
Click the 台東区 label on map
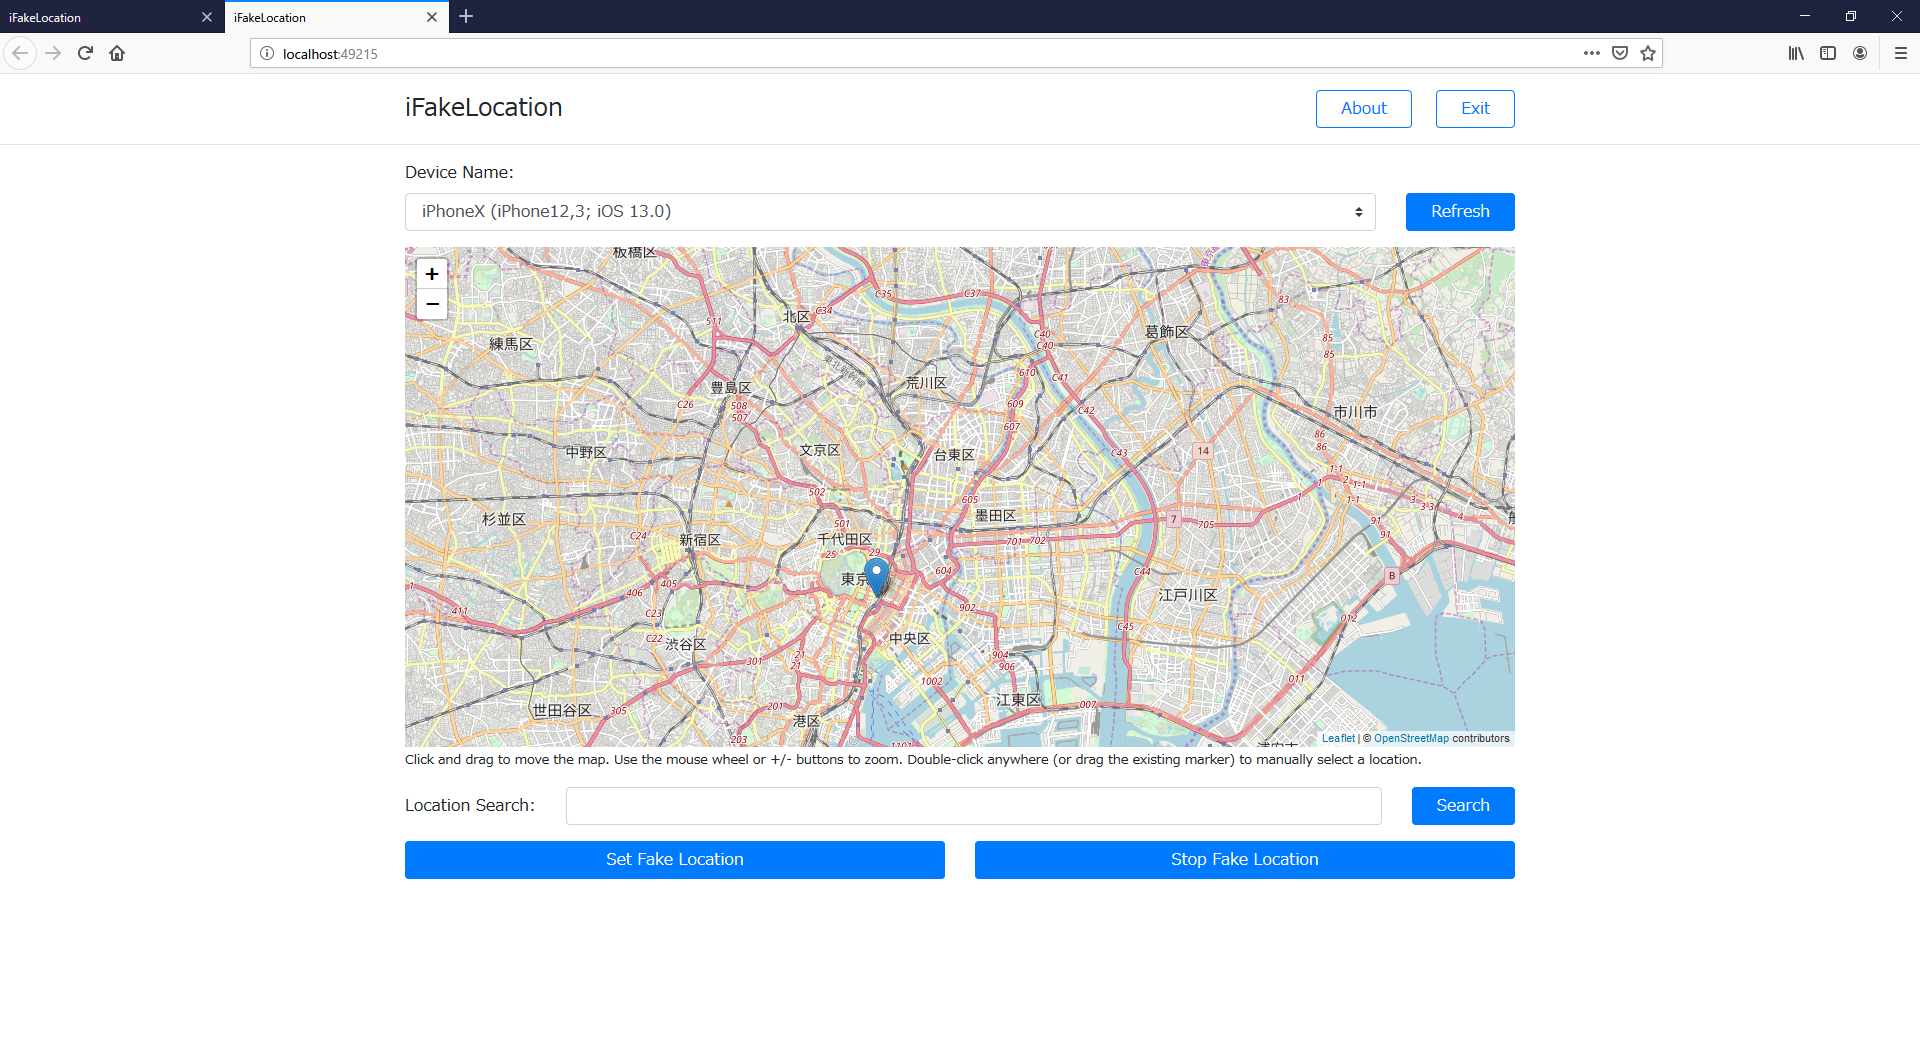pyautogui.click(x=954, y=455)
